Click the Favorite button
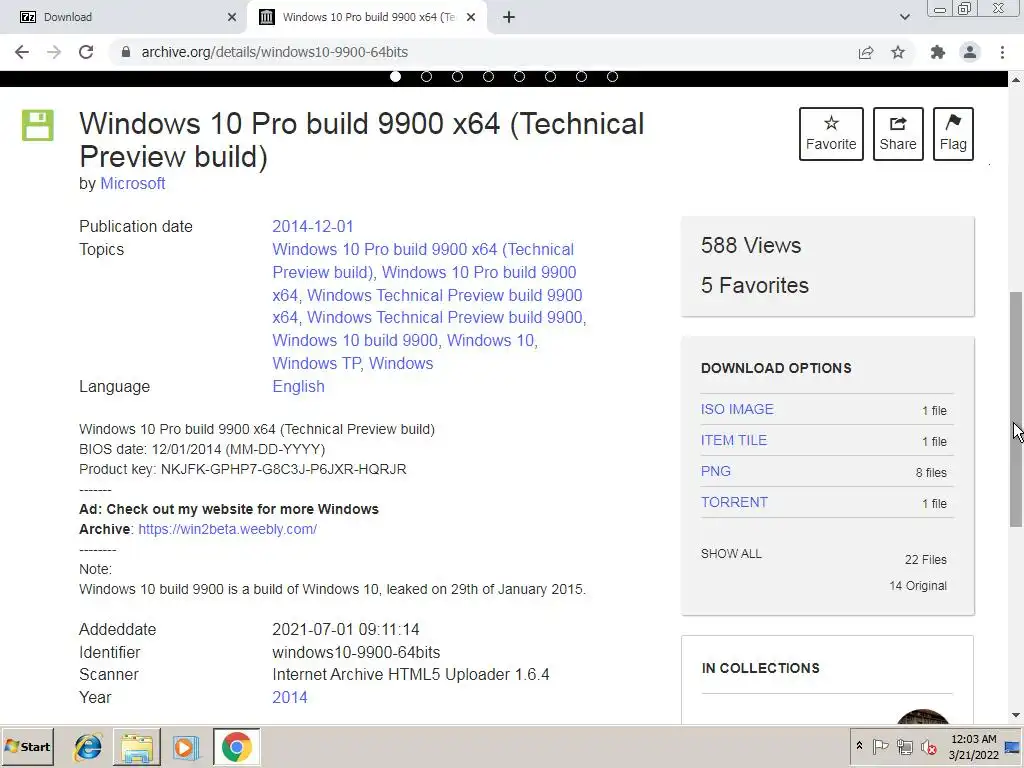The width and height of the screenshot is (1024, 768). click(831, 134)
